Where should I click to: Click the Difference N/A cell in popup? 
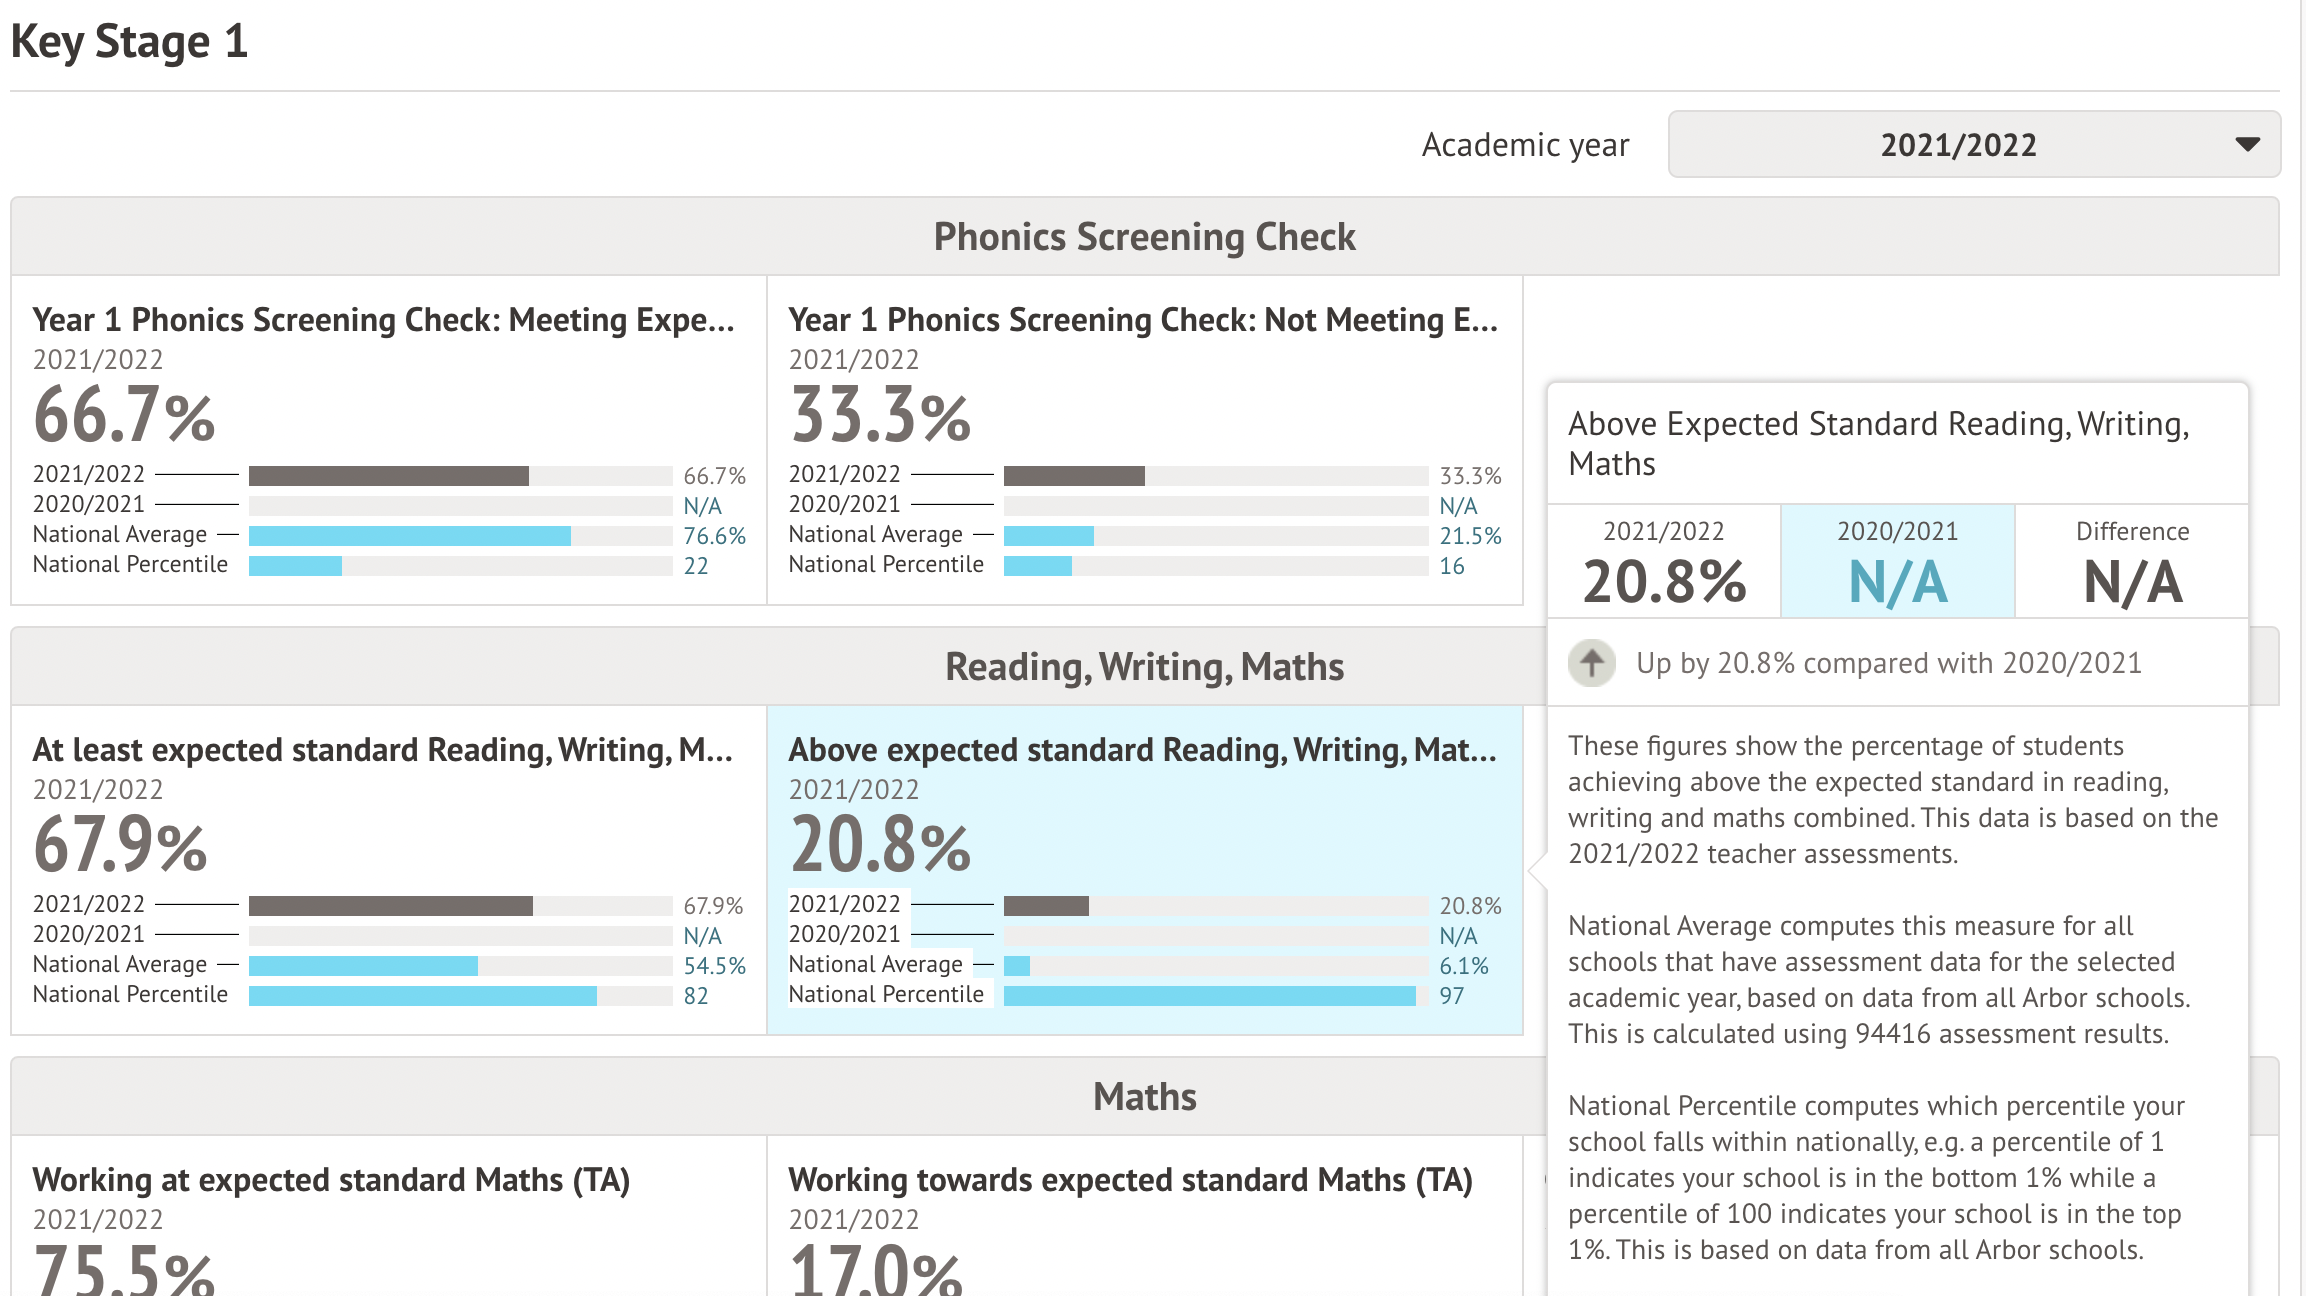click(x=2132, y=562)
